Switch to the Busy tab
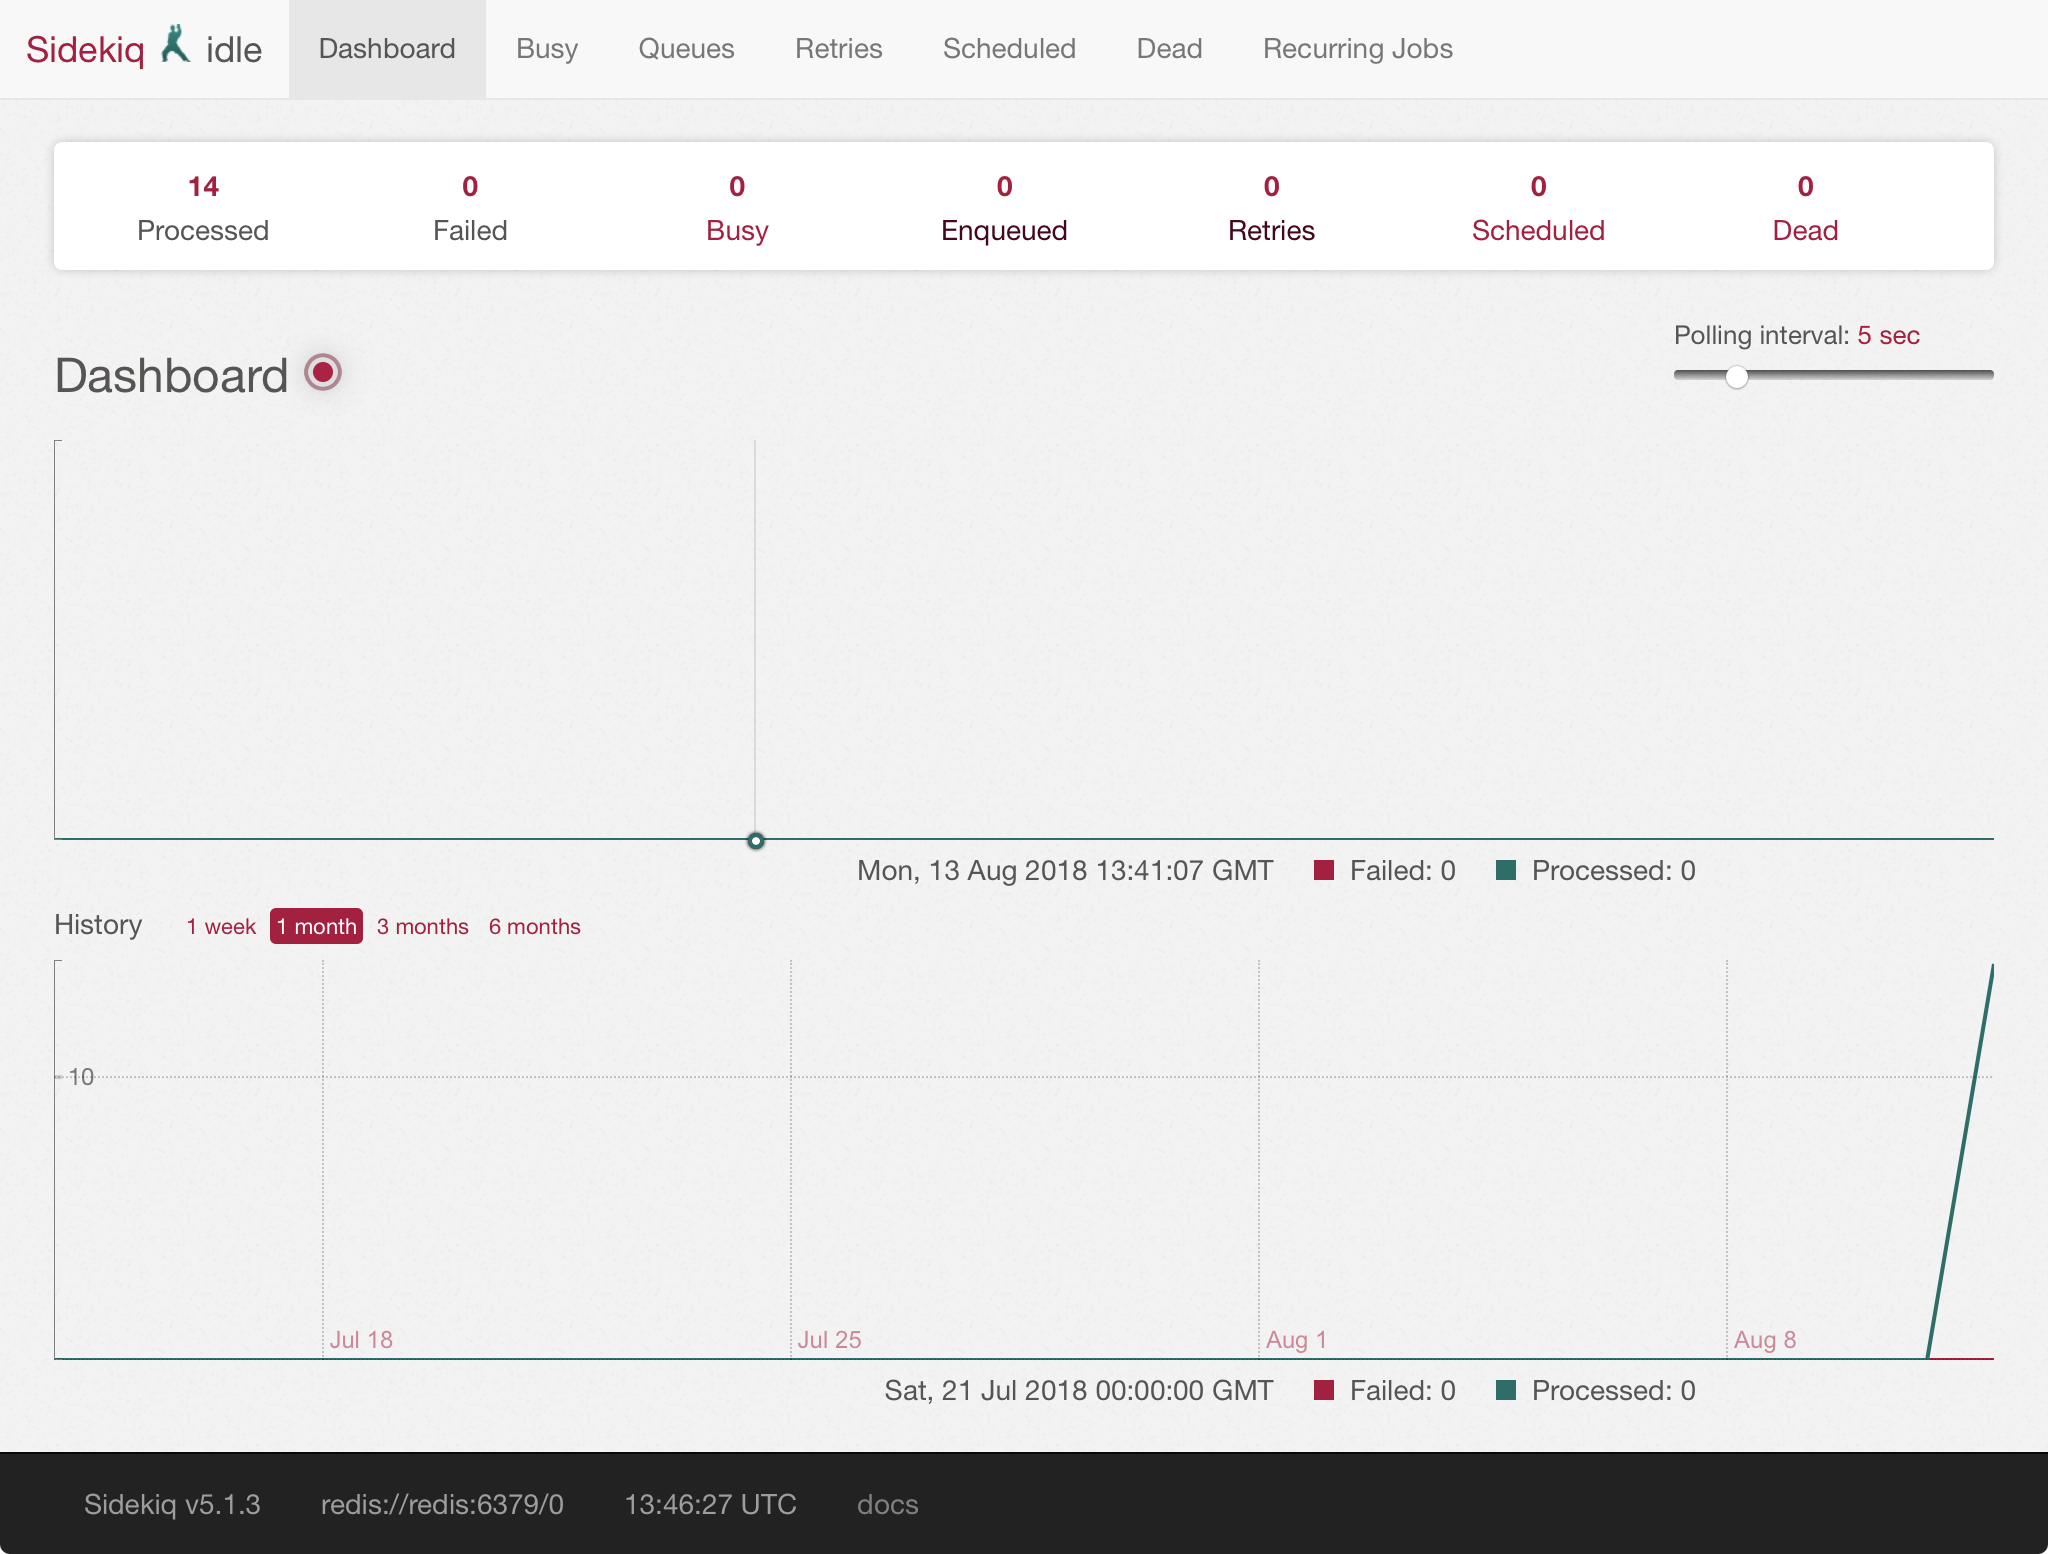This screenshot has height=1554, width=2048. [546, 48]
